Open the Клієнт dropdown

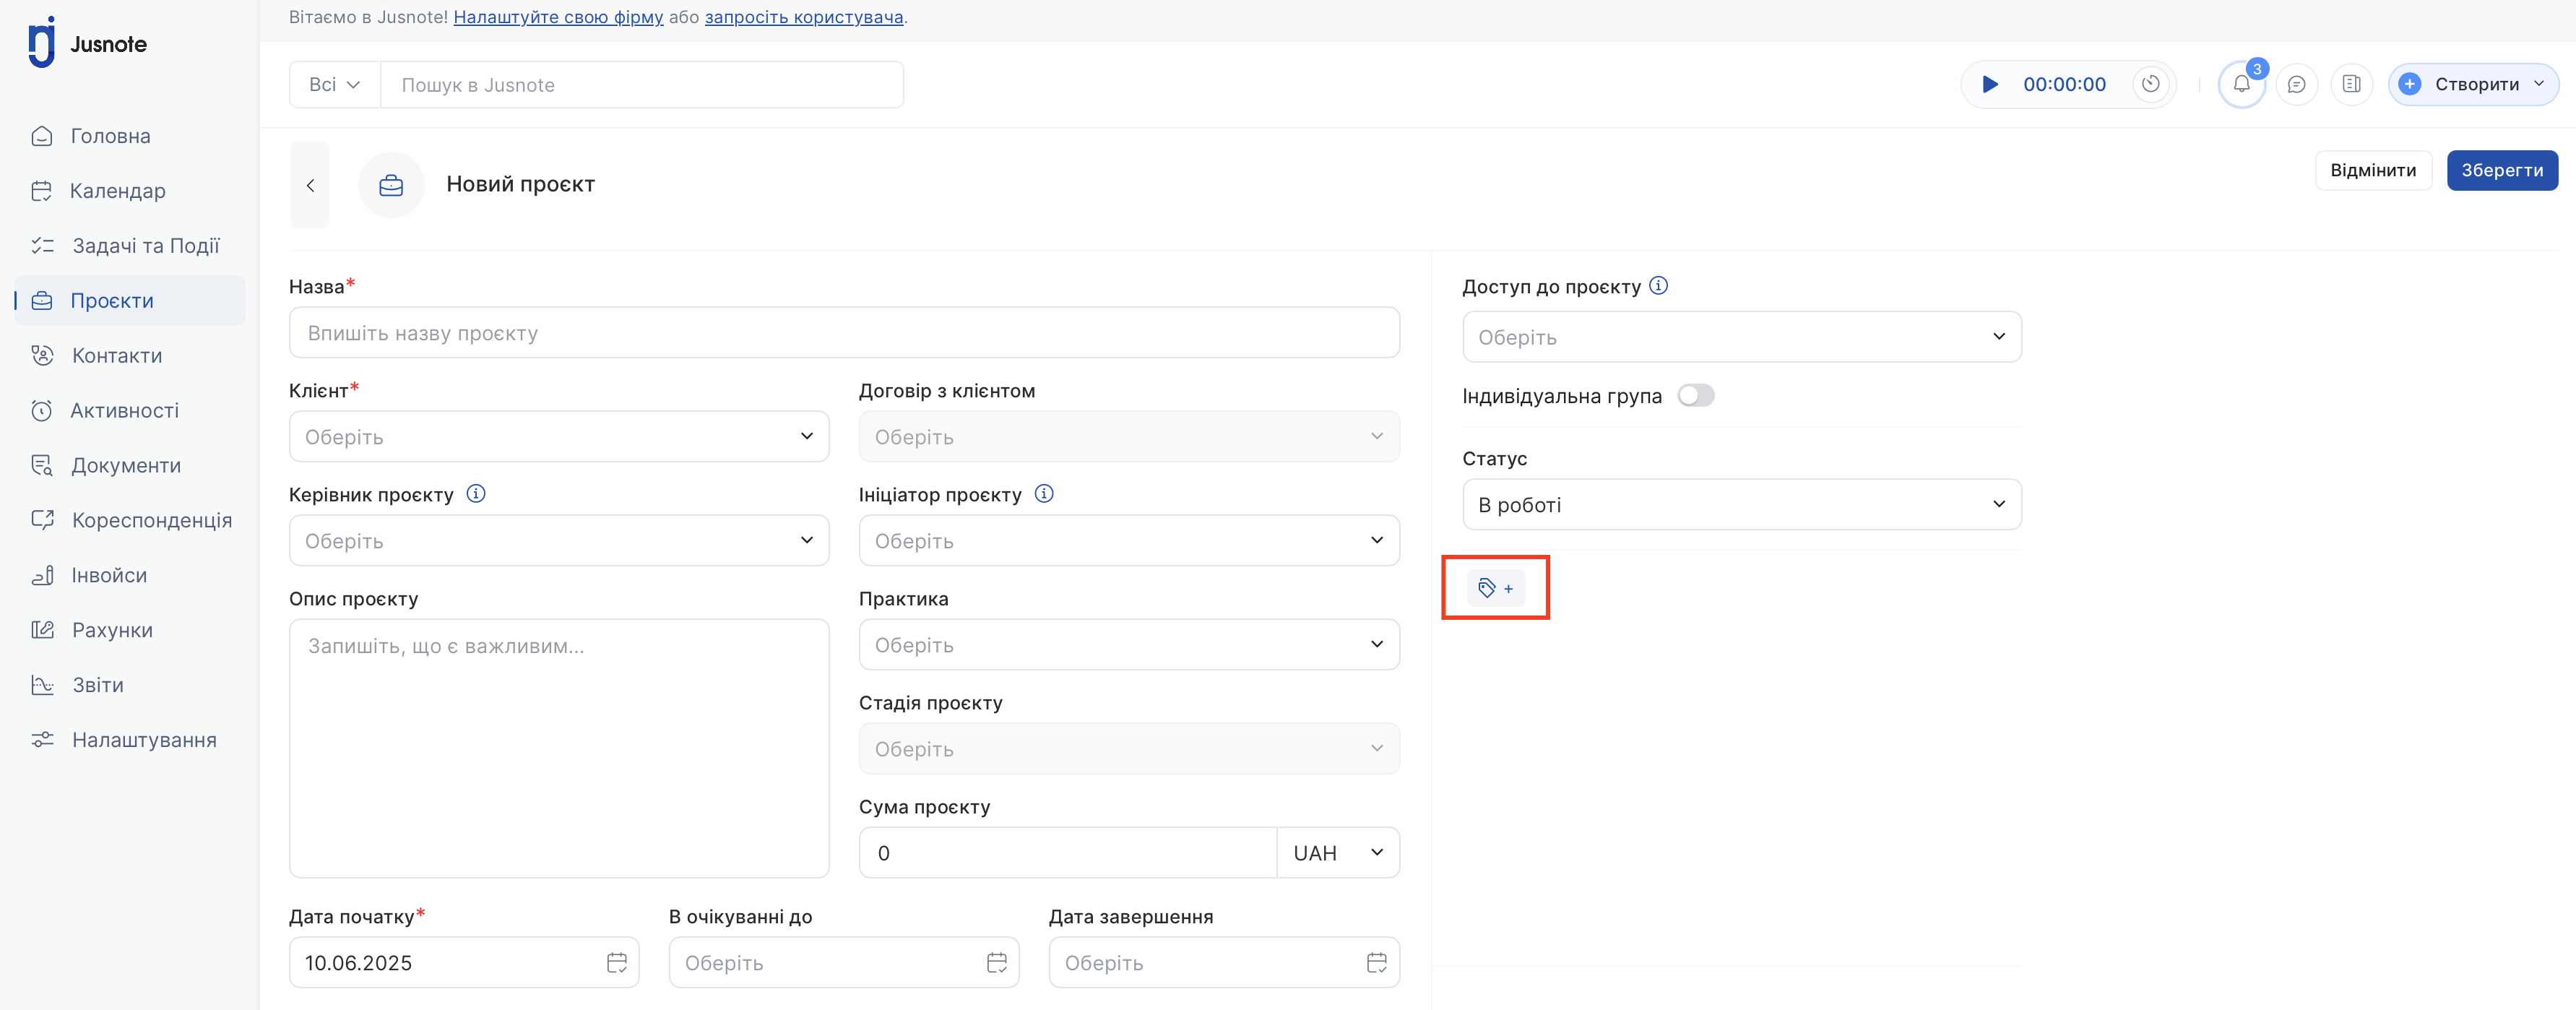(559, 436)
